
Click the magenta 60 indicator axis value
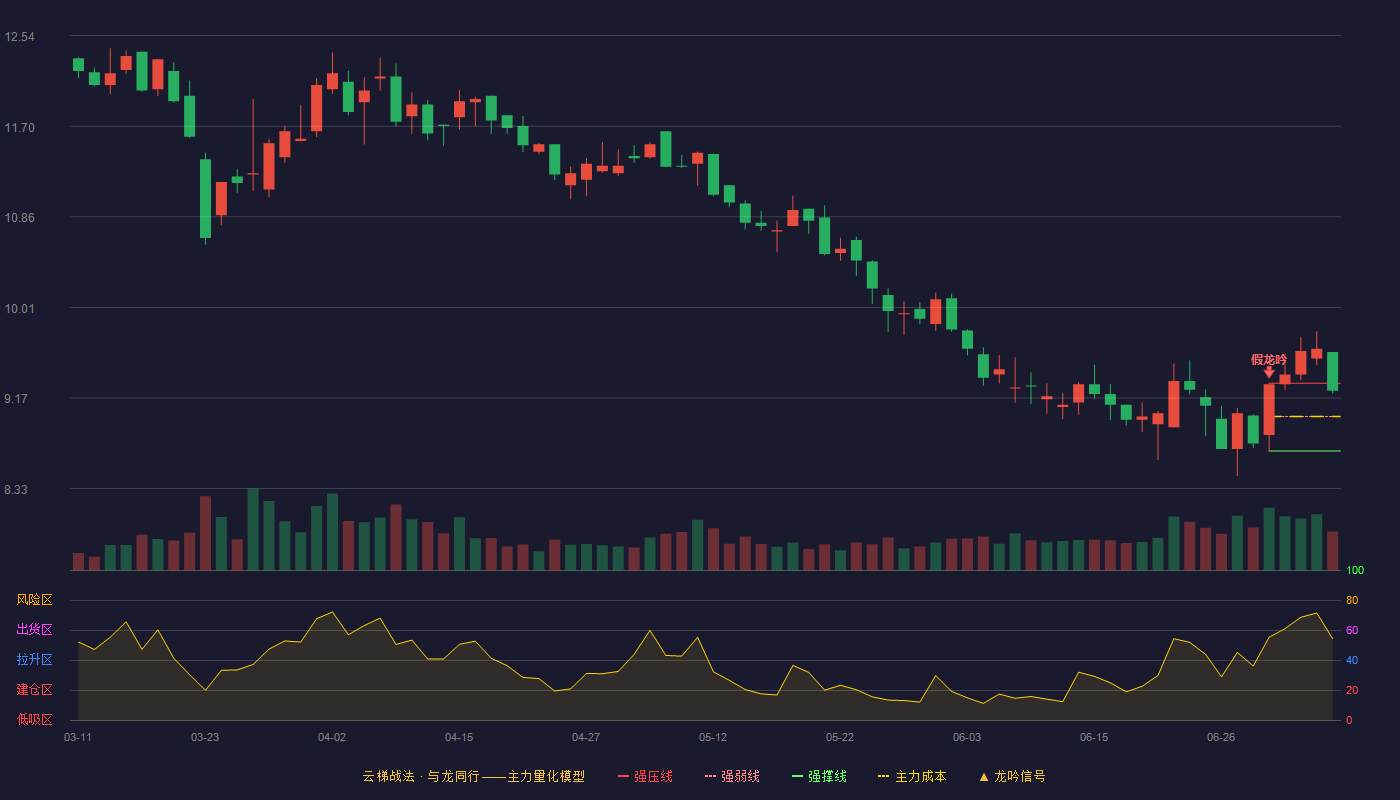point(1352,630)
